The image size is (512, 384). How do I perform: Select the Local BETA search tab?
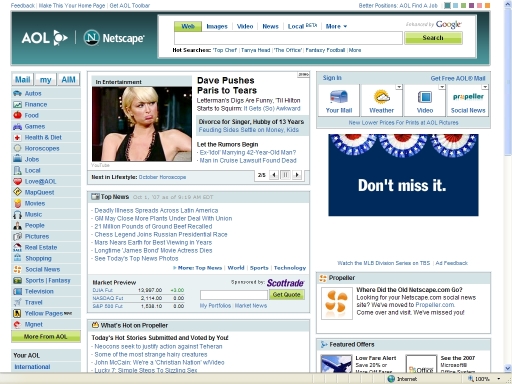[302, 26]
